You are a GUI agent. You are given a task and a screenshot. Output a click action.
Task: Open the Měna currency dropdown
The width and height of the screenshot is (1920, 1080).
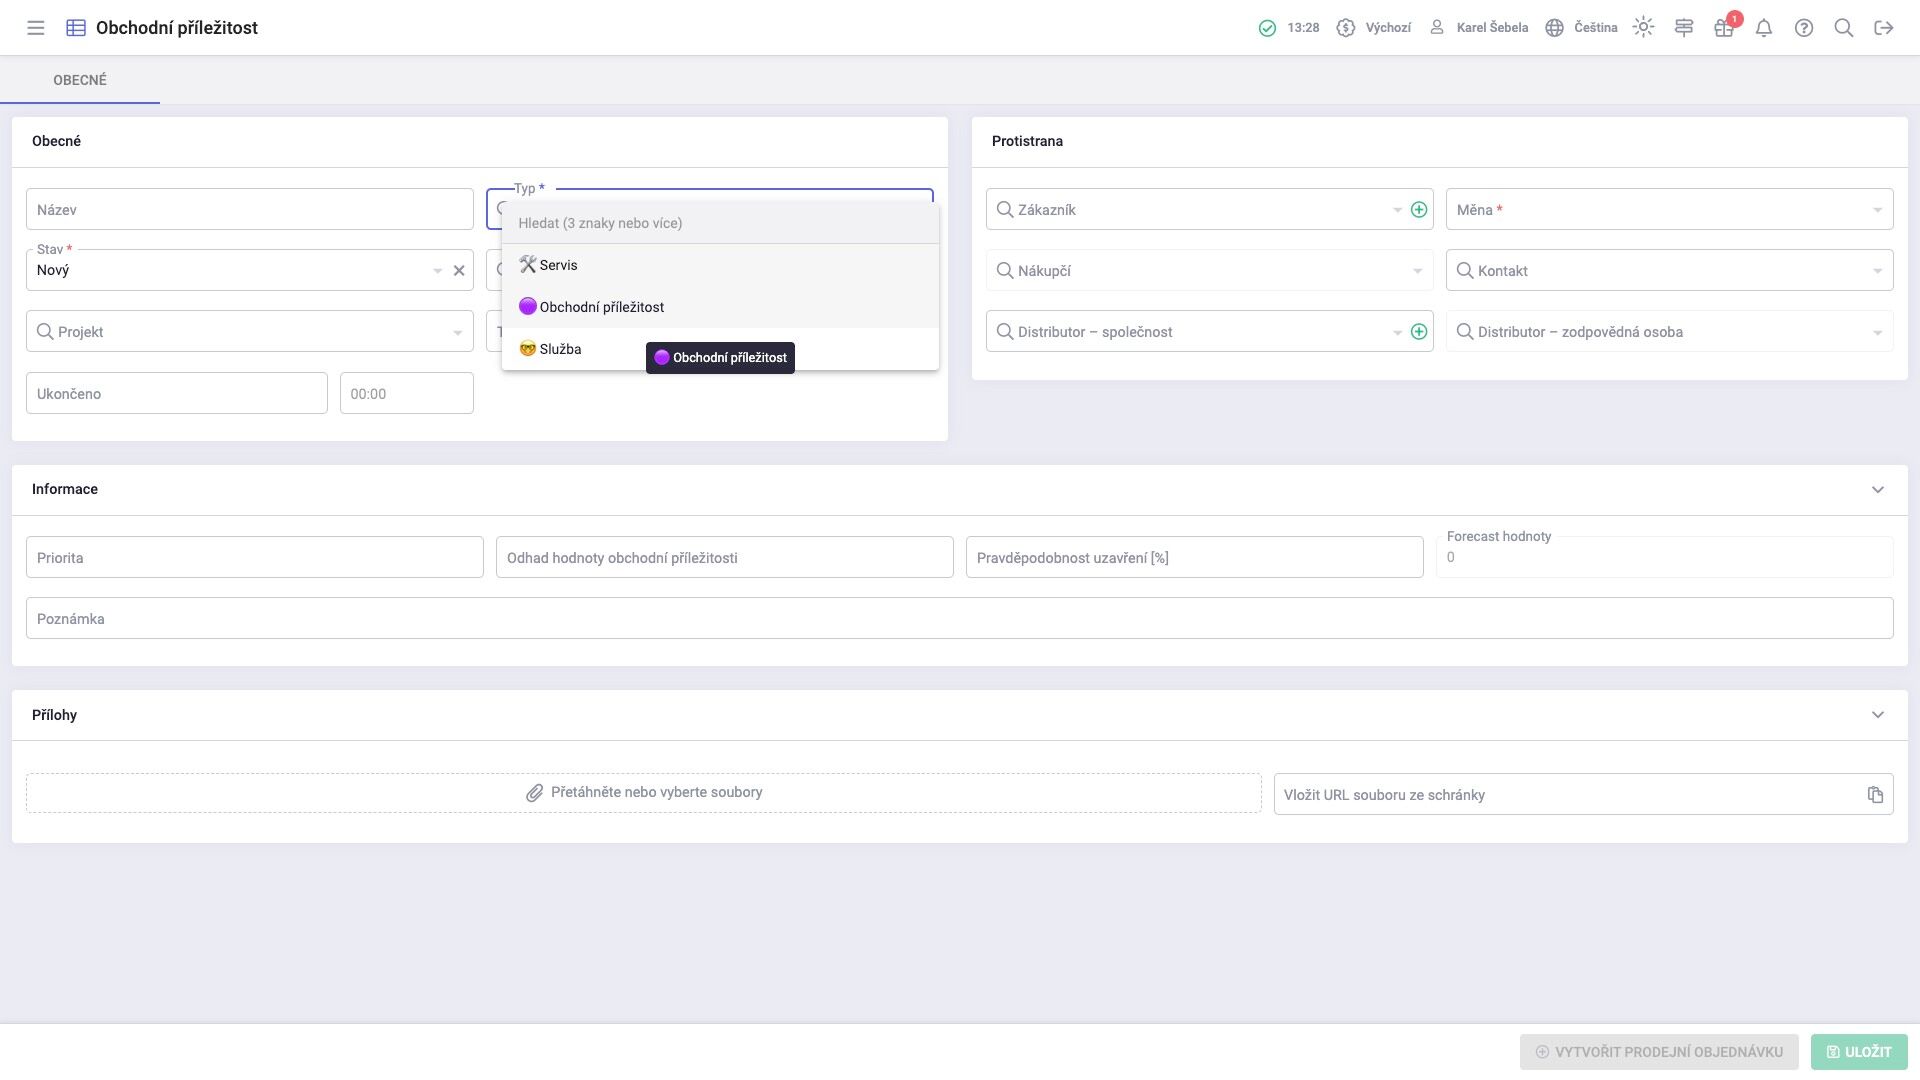[1668, 210]
